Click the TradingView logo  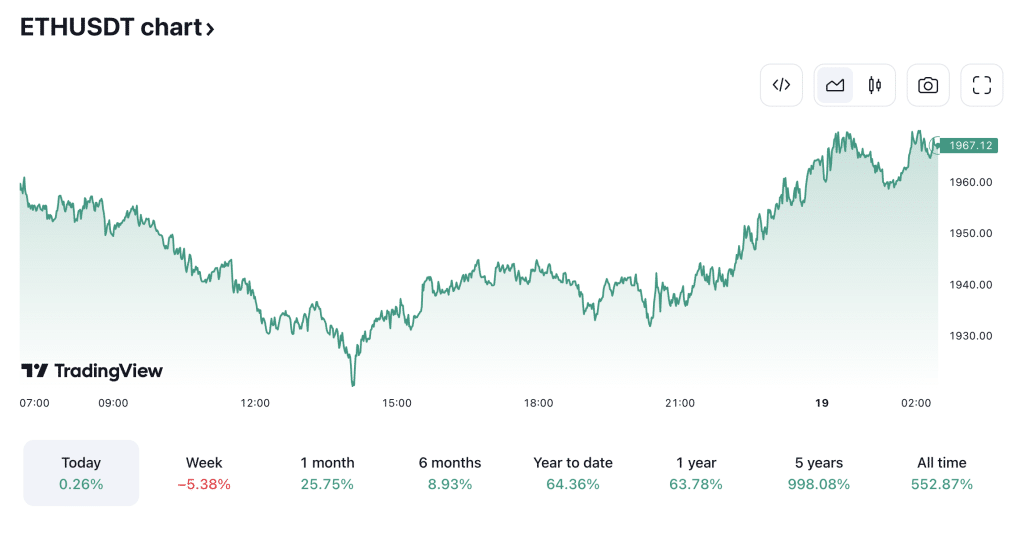point(92,371)
